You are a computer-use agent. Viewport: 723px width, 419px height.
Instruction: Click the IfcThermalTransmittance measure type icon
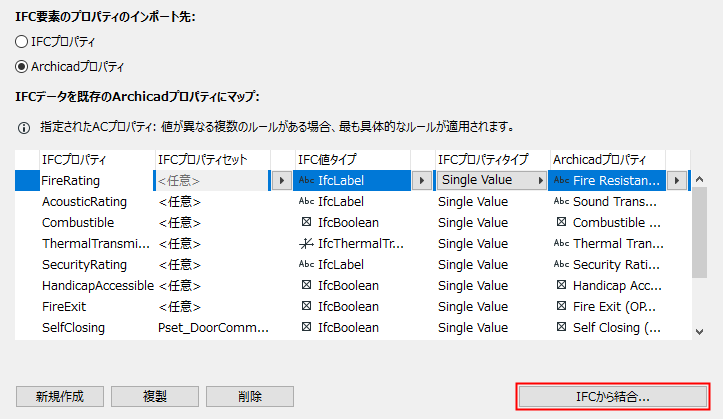306,243
